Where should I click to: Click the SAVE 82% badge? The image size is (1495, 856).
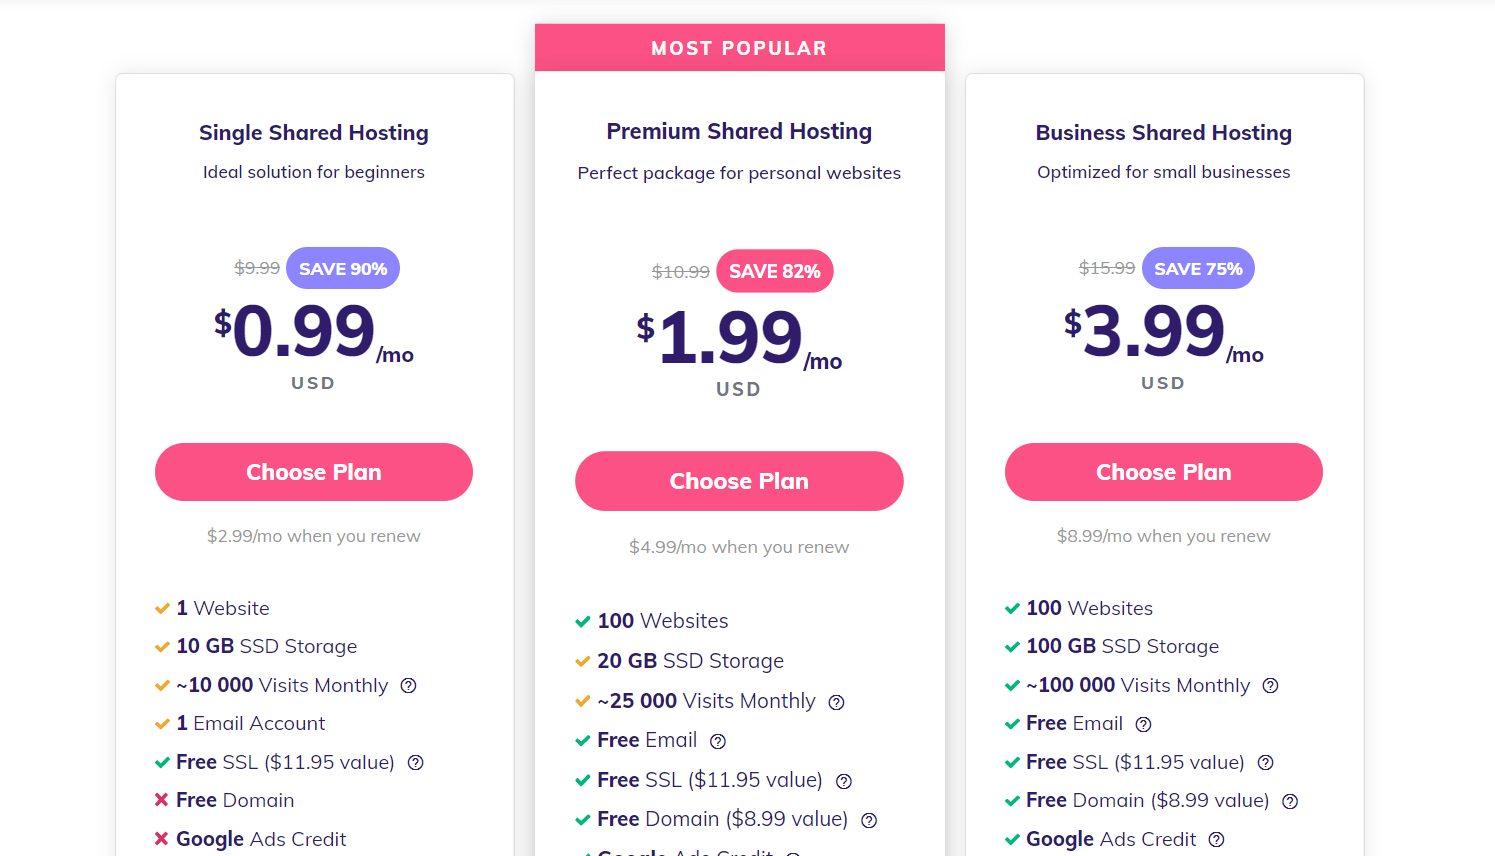[775, 271]
